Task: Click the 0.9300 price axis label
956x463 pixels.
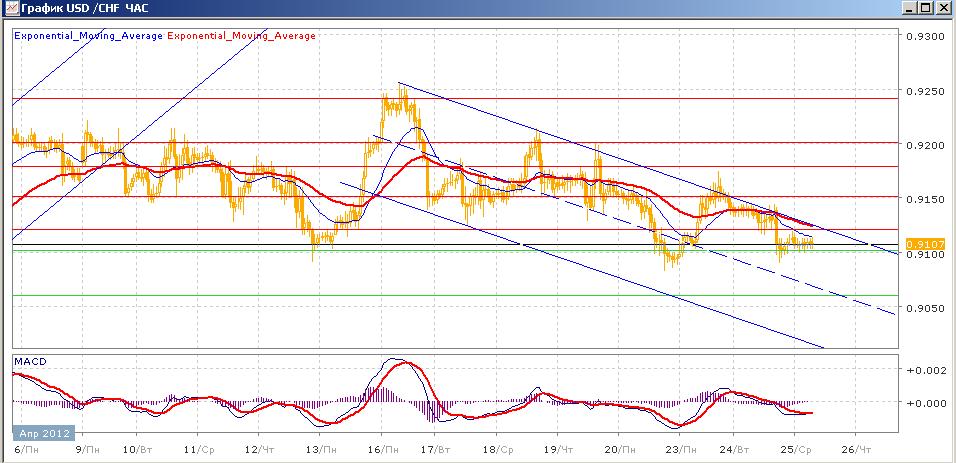Action: tap(925, 37)
